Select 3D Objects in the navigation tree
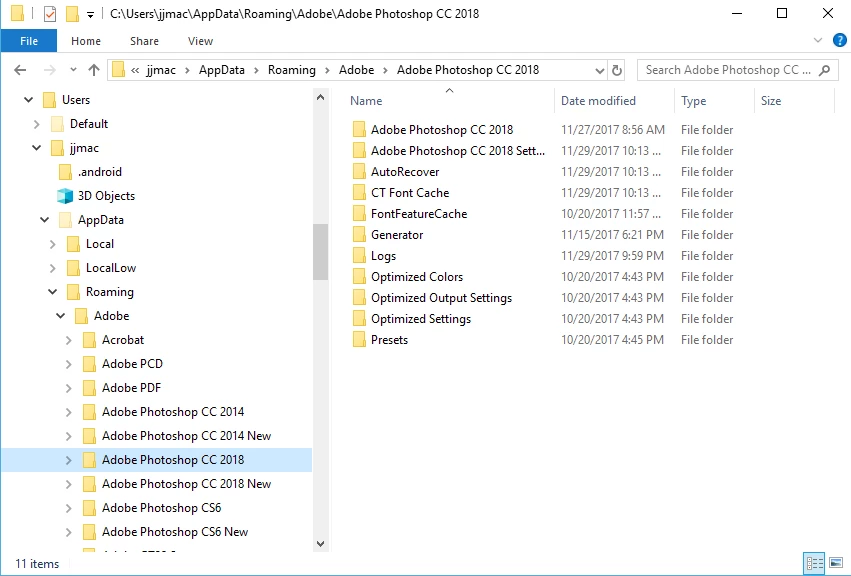The width and height of the screenshot is (851, 576). click(x=106, y=196)
